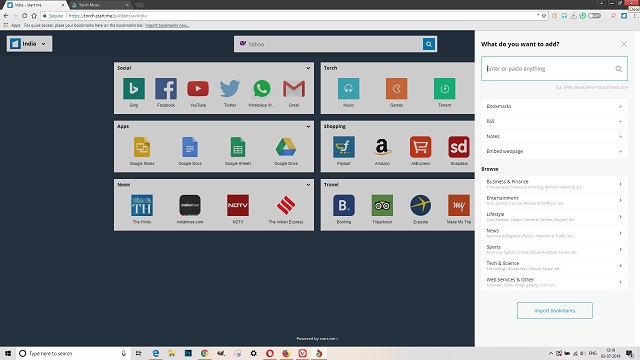Open the Tripadvisor travel shortcut
The image size is (640, 360).
(x=382, y=205)
